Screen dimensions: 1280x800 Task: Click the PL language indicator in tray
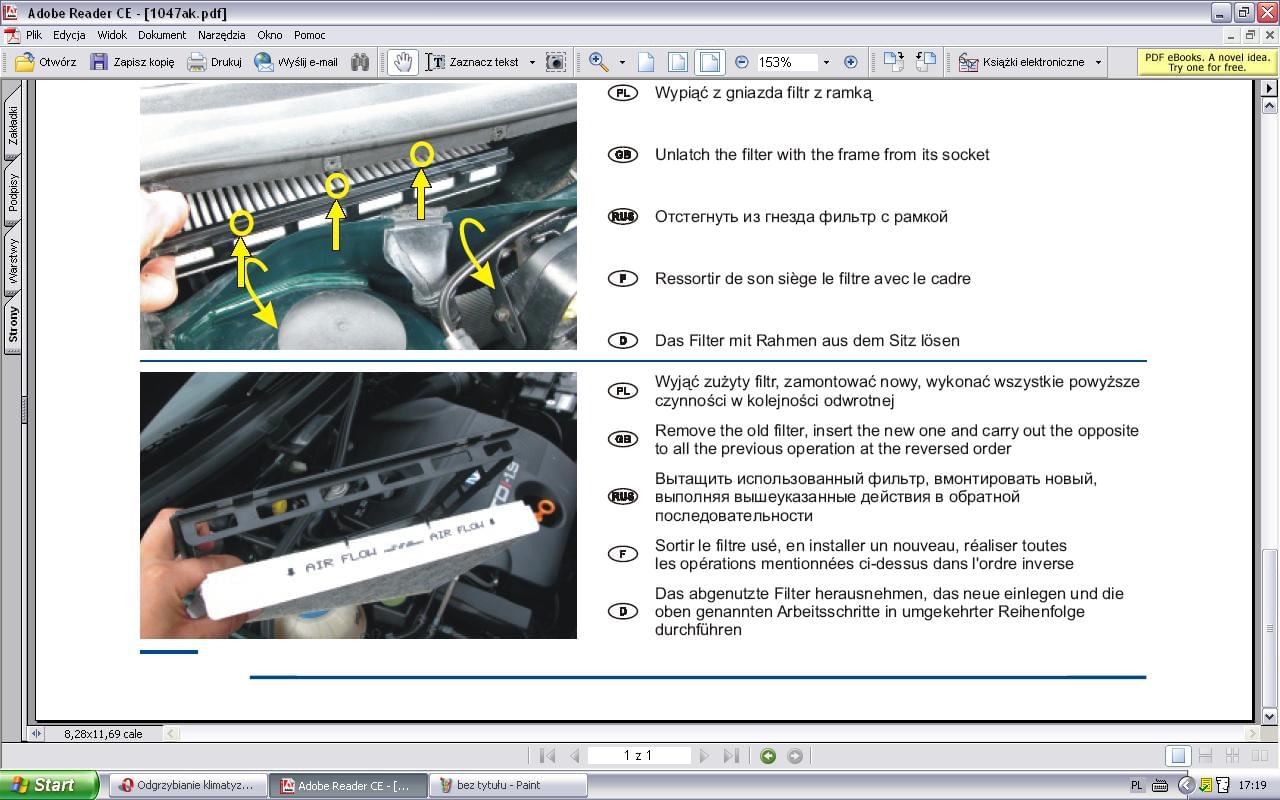1138,785
